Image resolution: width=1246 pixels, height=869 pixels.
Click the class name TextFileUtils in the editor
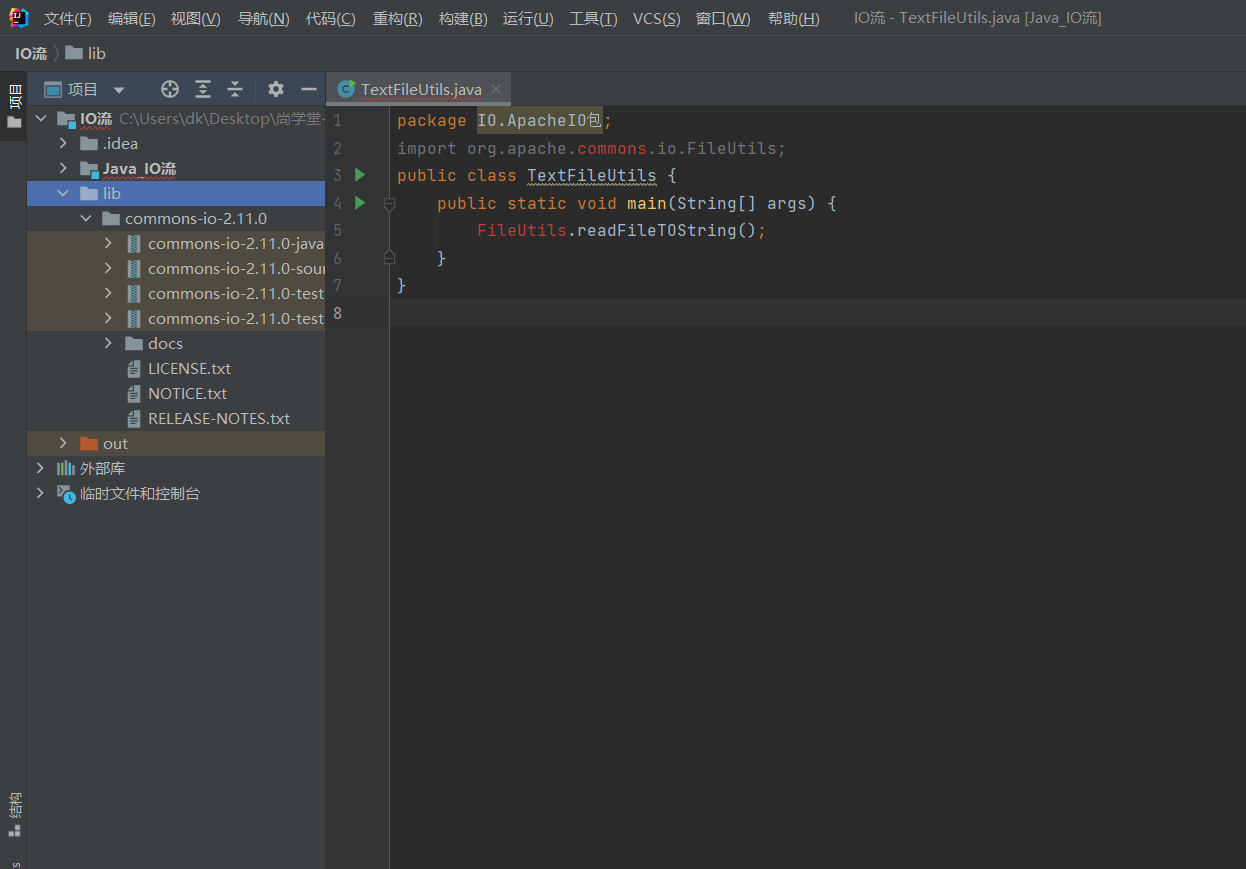(592, 176)
